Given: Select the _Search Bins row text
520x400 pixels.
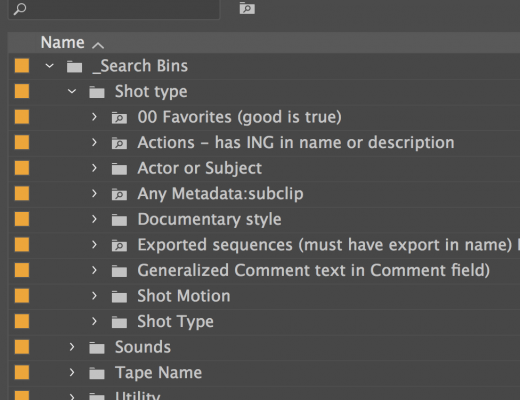Looking at the screenshot, I should 140,66.
